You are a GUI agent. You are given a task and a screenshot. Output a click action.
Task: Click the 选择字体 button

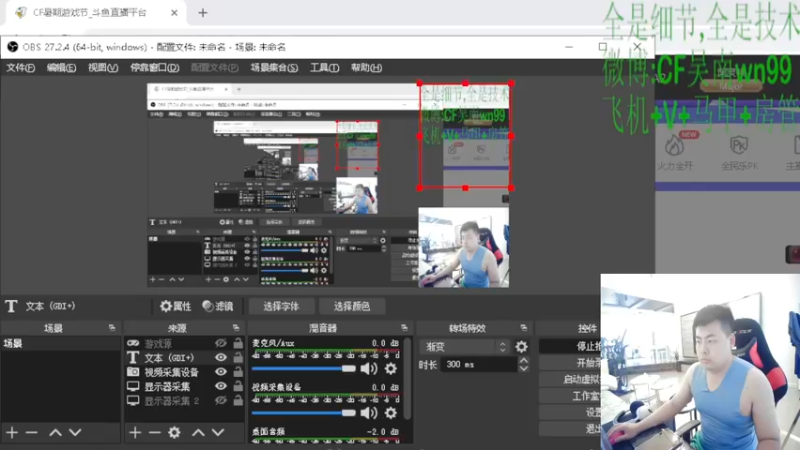(x=281, y=306)
